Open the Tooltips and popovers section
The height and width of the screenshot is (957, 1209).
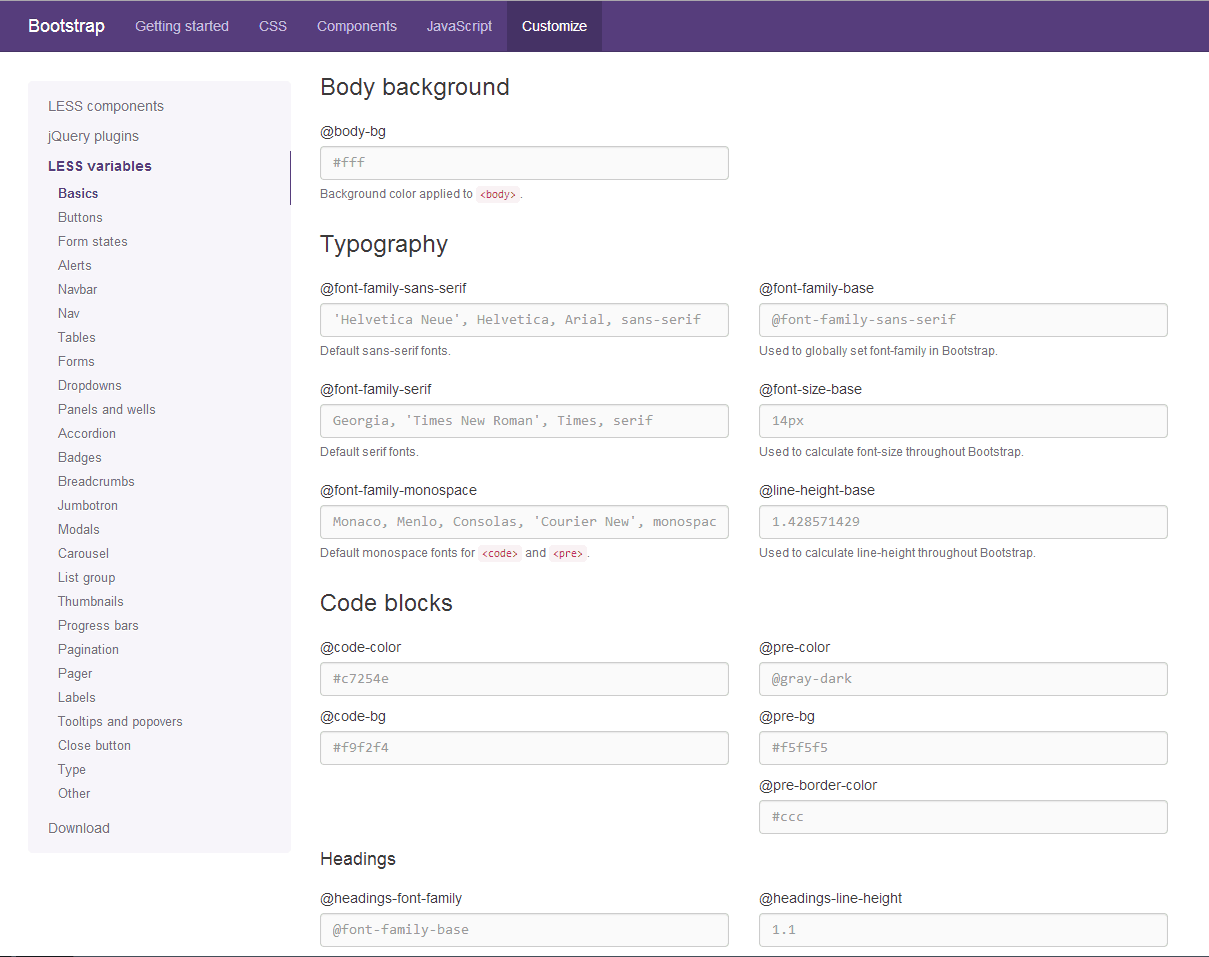pos(120,721)
